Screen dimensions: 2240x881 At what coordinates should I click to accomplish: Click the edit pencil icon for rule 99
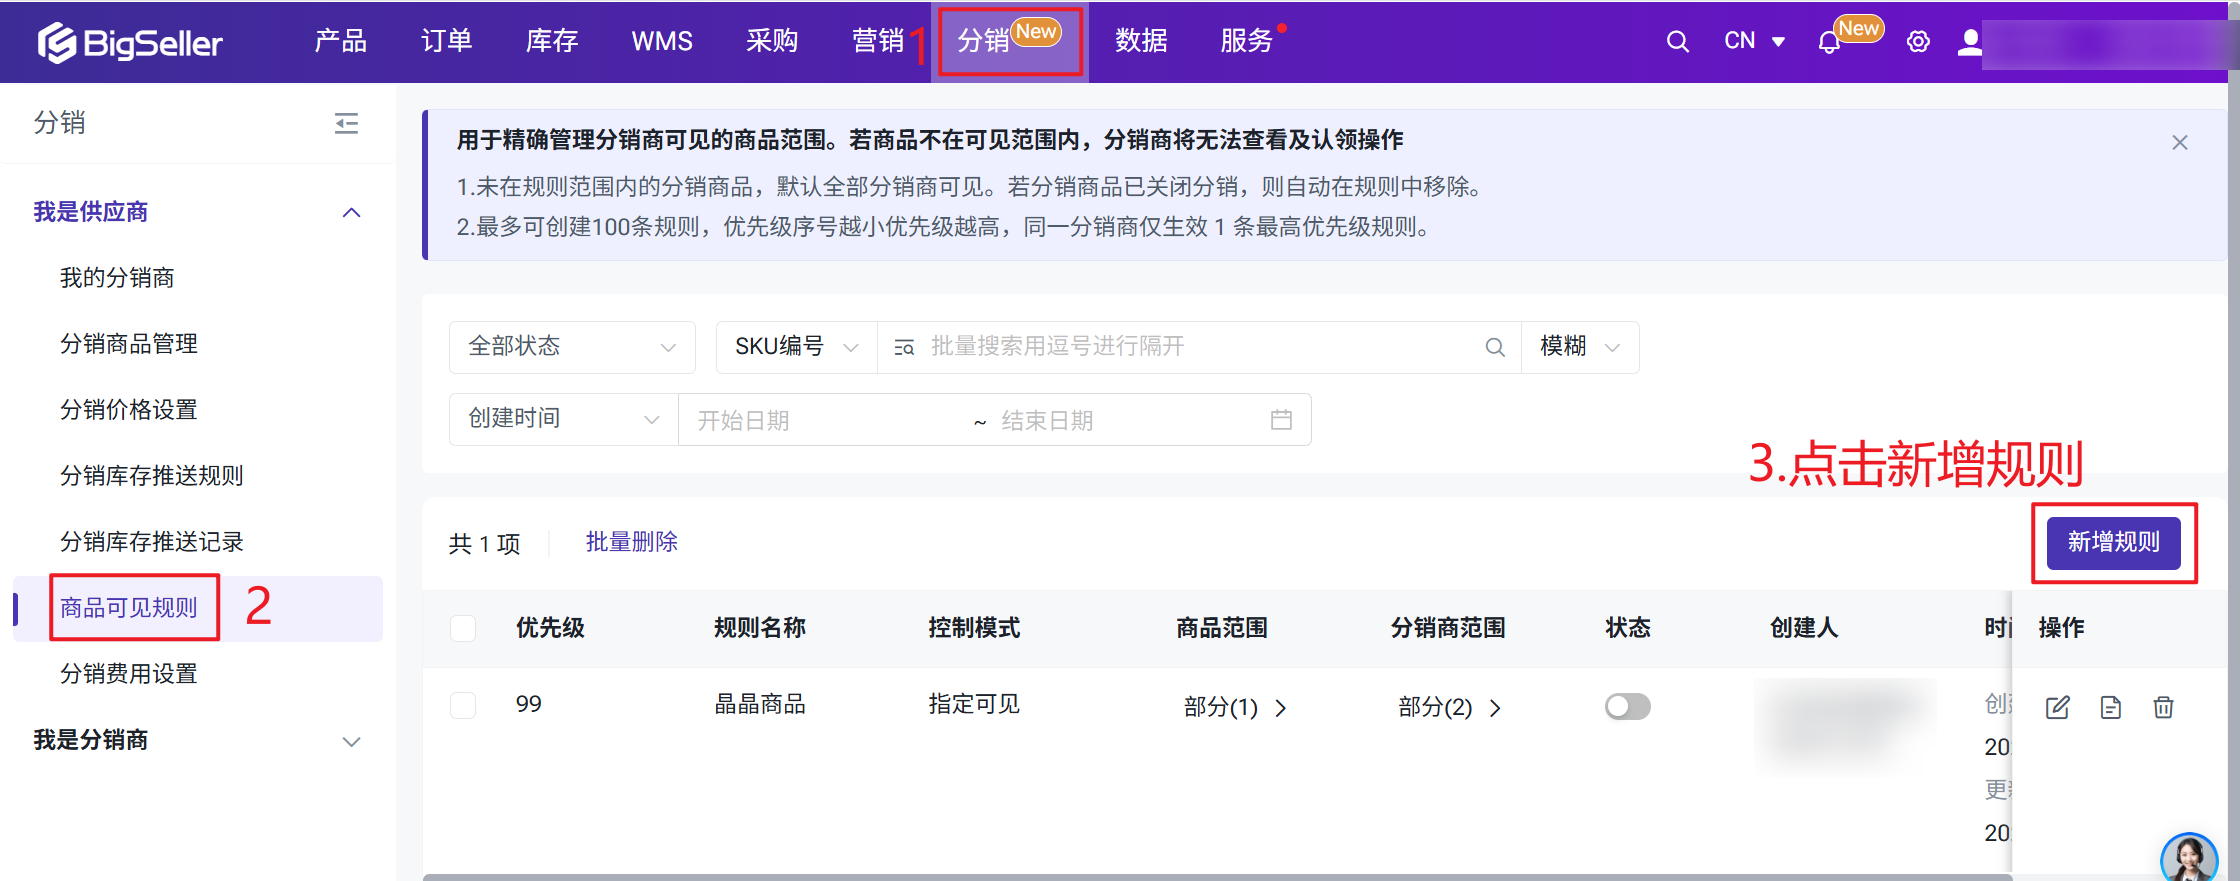(2057, 707)
